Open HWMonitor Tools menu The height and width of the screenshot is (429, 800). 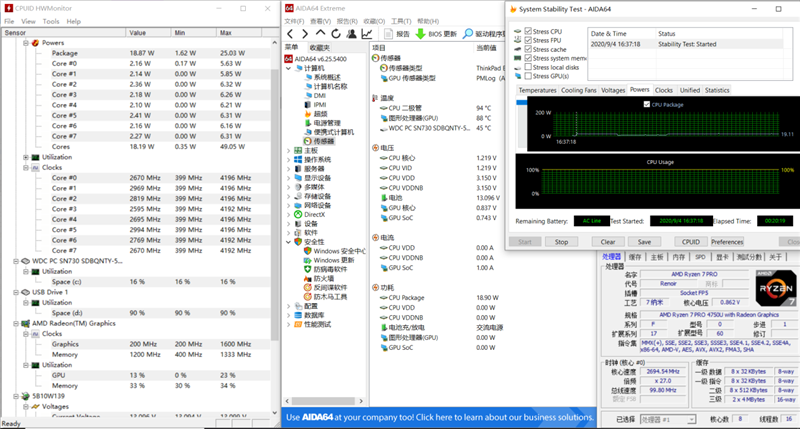point(51,21)
